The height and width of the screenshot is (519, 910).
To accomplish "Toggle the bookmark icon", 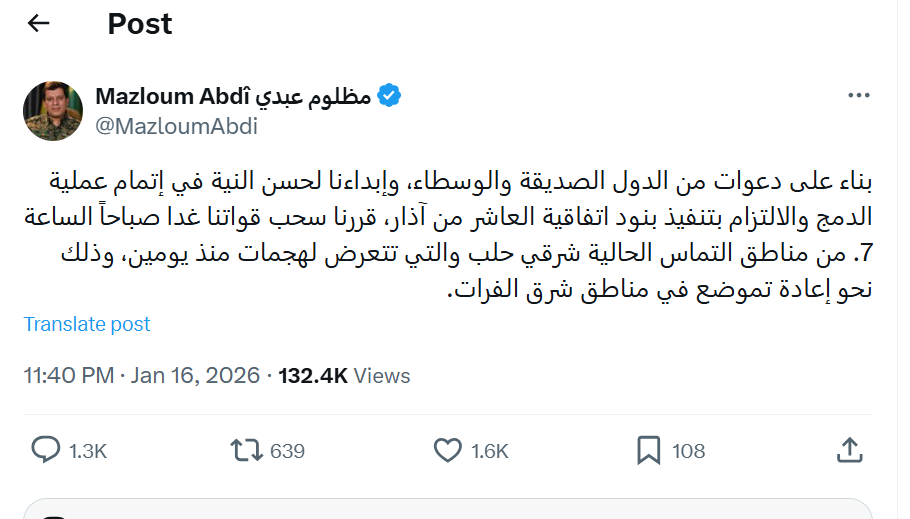I will [648, 451].
